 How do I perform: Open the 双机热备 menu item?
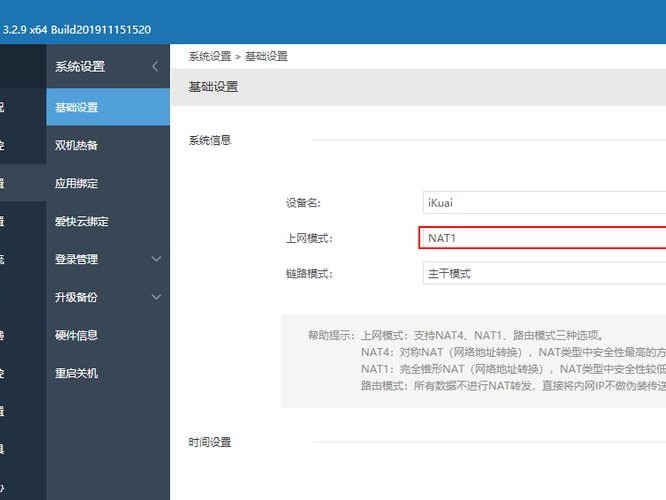[108, 145]
